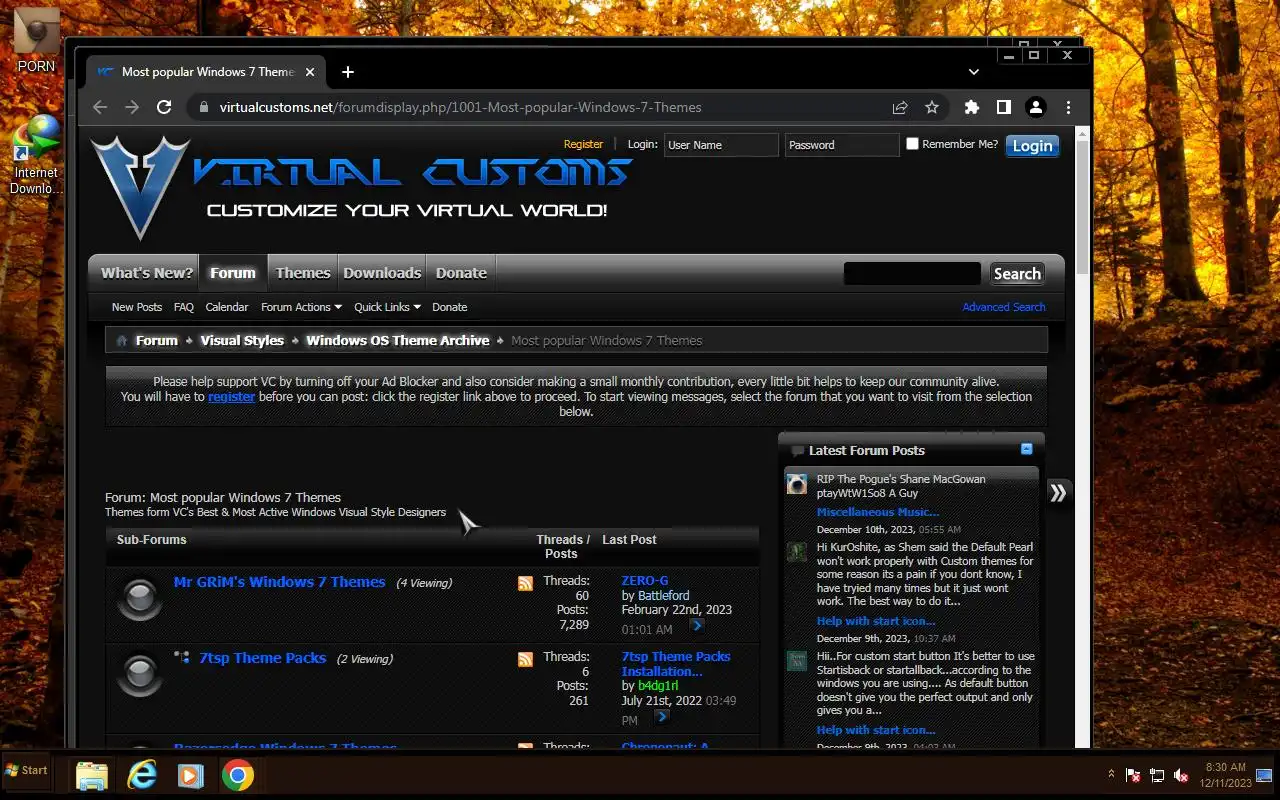Expand the Forum Actions dropdown
The width and height of the screenshot is (1280, 800).
point(301,307)
